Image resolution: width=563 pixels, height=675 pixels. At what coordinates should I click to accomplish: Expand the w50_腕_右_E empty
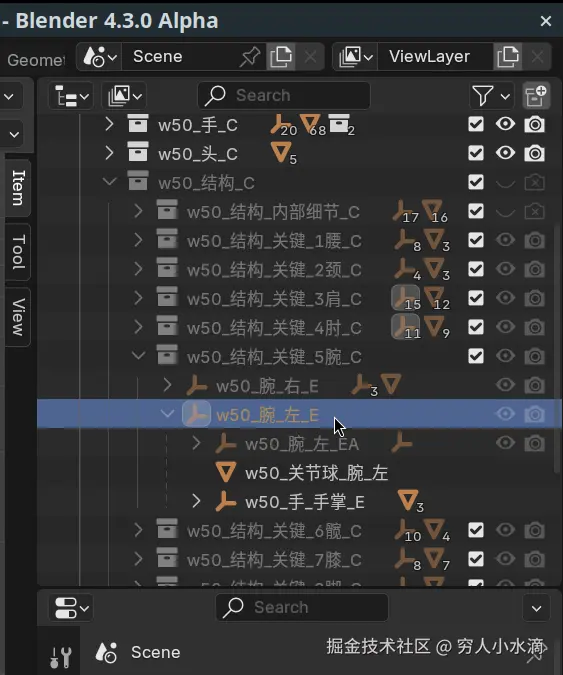[167, 385]
